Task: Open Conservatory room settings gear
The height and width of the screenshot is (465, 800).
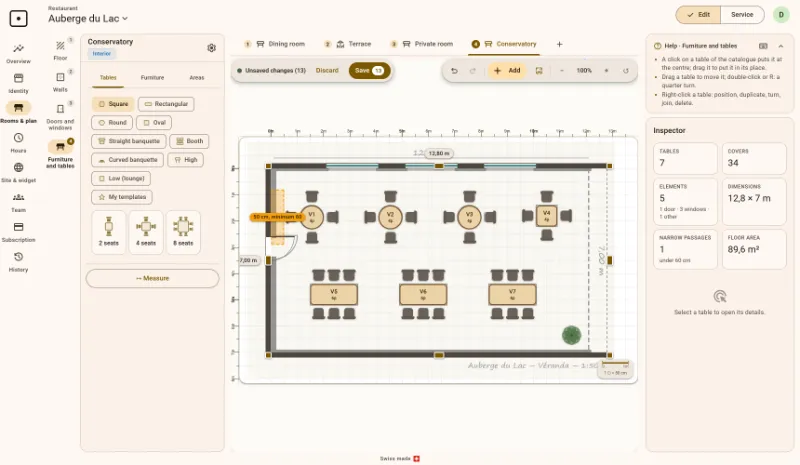Action: 211,48
